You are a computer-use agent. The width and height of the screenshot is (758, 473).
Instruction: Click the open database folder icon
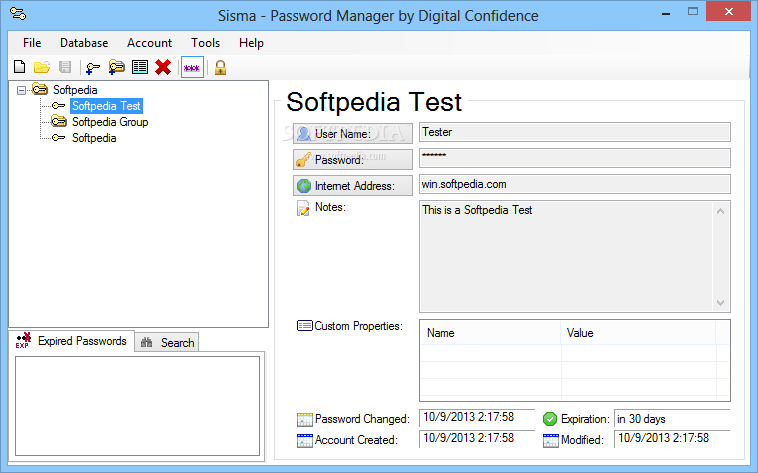(x=42, y=67)
